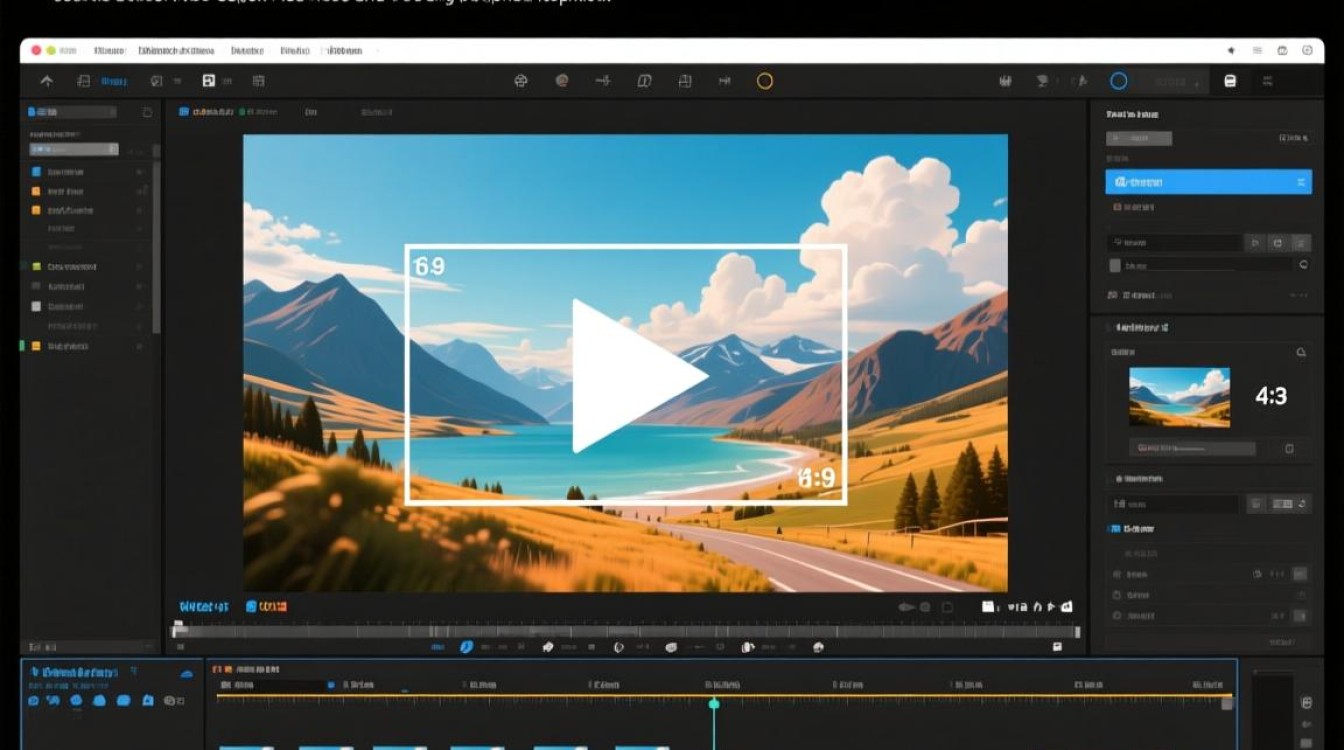Click the white rounded button right of the blue ring
Image resolution: width=1344 pixels, height=750 pixels.
pos(1230,81)
